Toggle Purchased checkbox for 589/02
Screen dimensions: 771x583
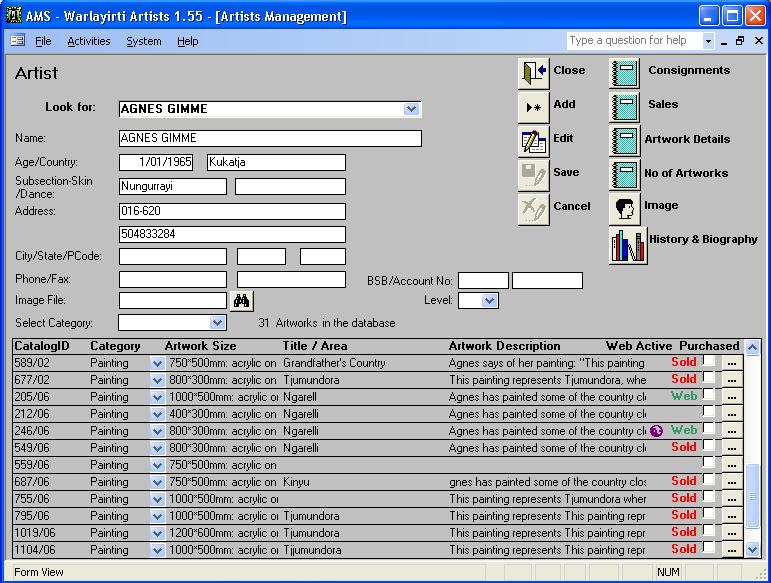[x=709, y=360]
